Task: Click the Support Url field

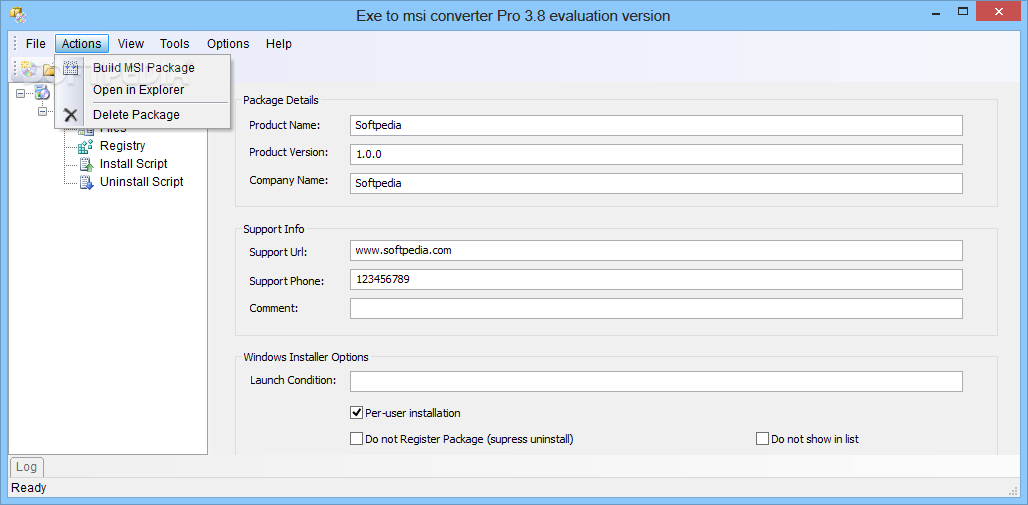Action: pos(656,251)
